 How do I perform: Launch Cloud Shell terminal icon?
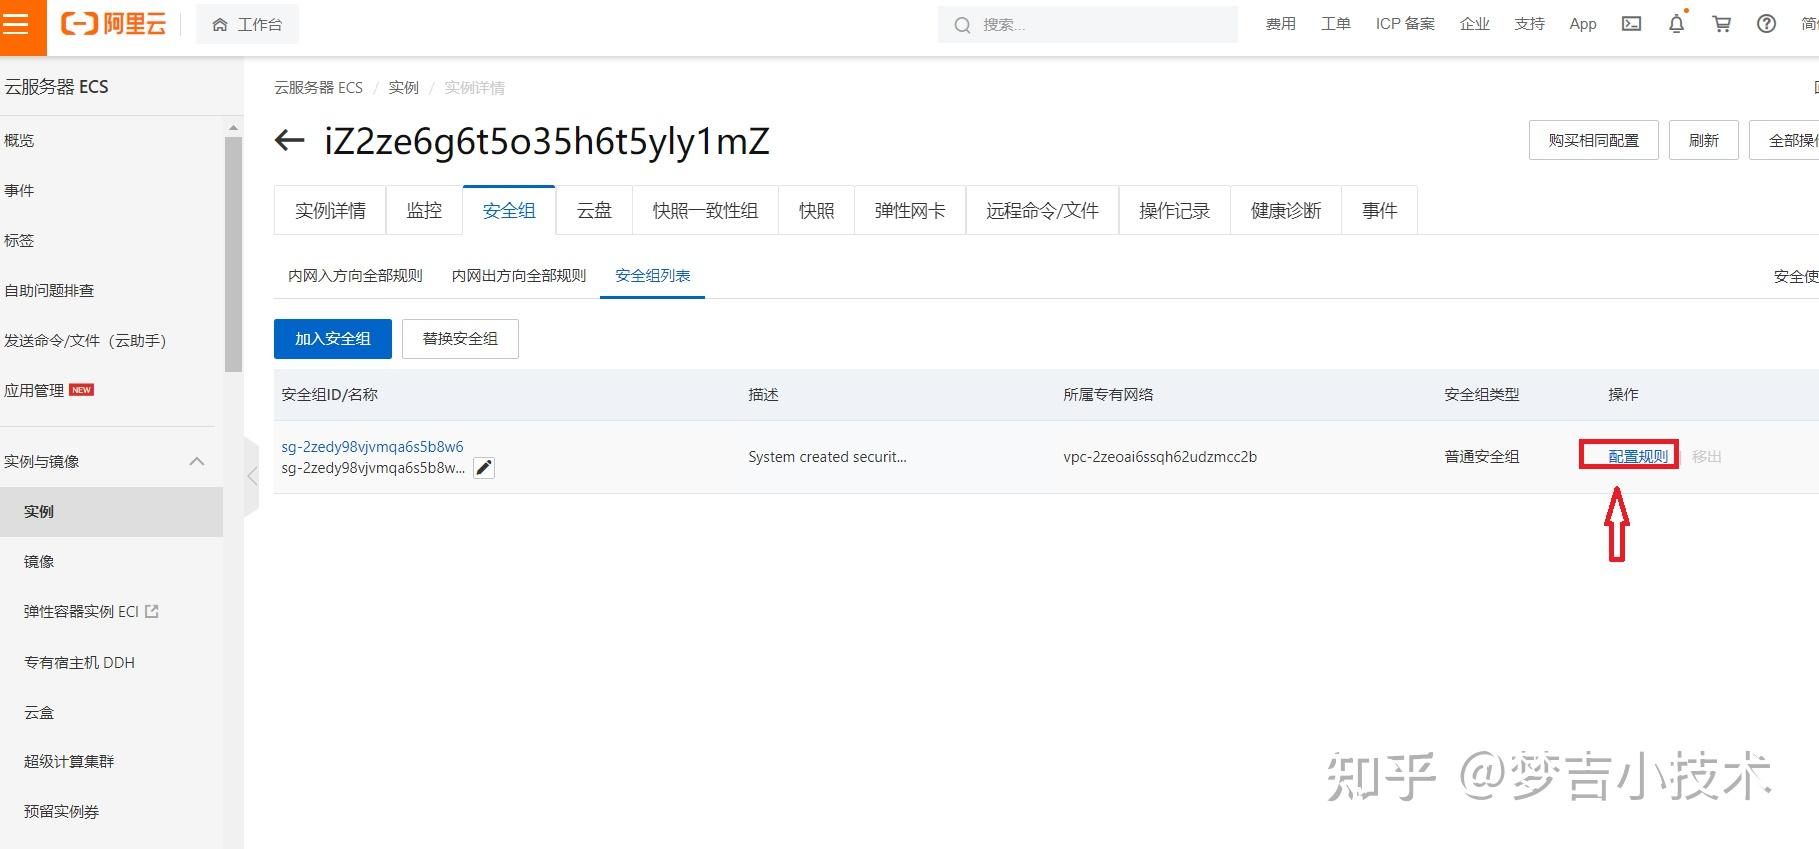[1631, 24]
